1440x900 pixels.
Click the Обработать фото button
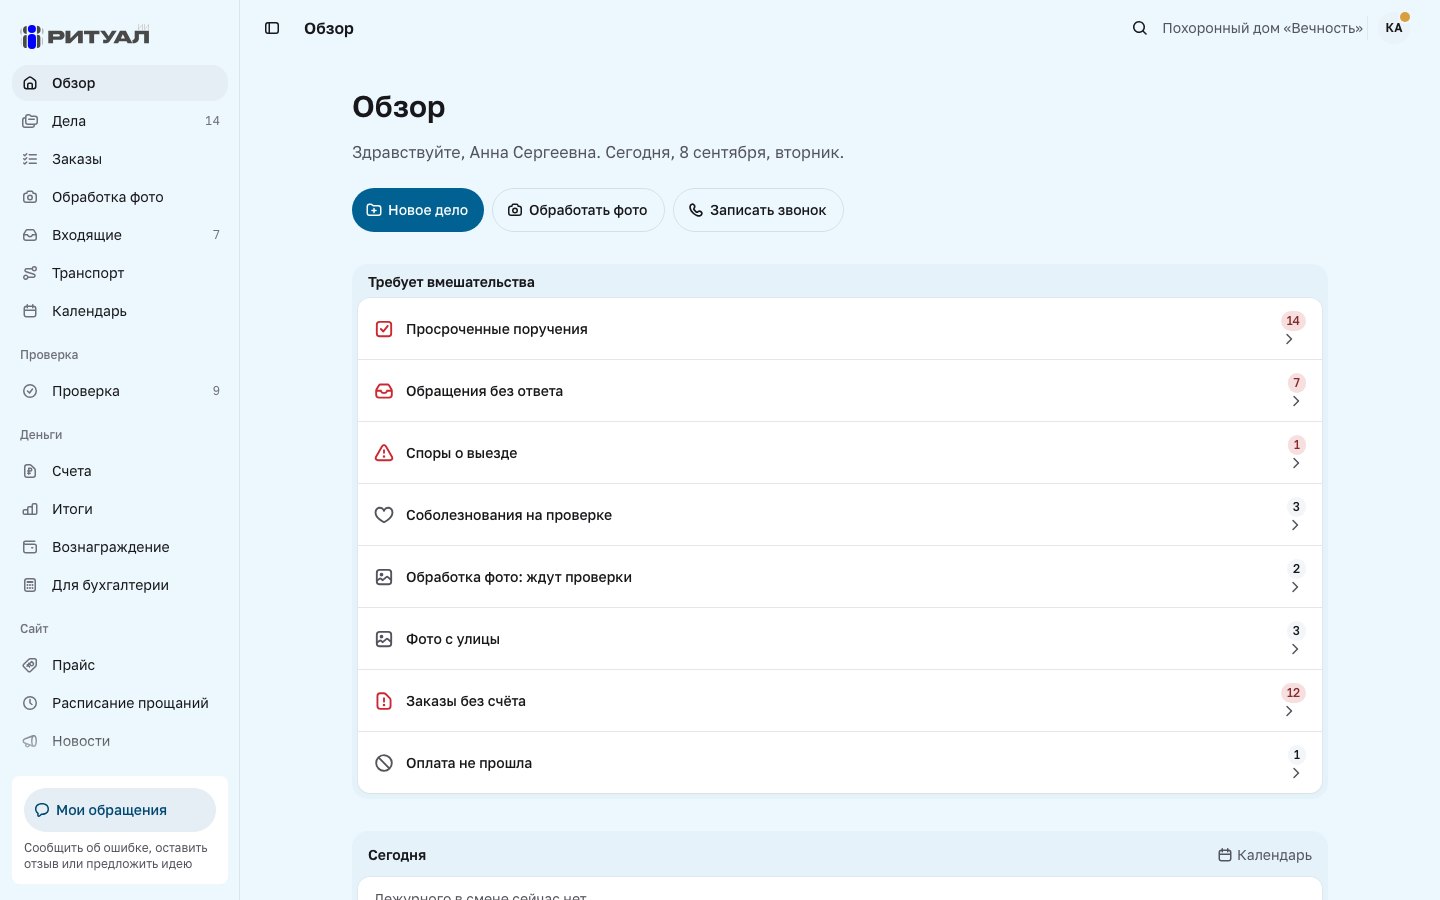coord(578,210)
